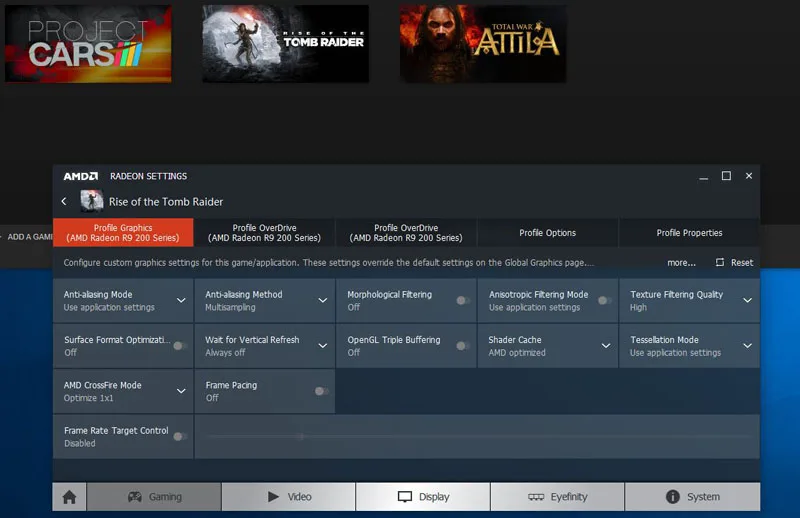Open the Display section with monitor icon
This screenshot has height=518, width=800.
[x=423, y=497]
